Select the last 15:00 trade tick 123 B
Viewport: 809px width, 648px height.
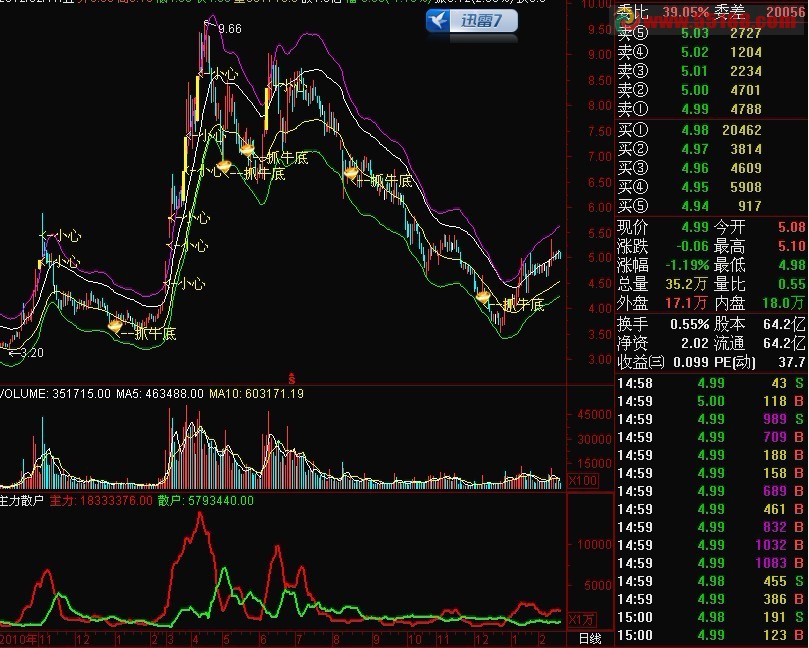711,636
